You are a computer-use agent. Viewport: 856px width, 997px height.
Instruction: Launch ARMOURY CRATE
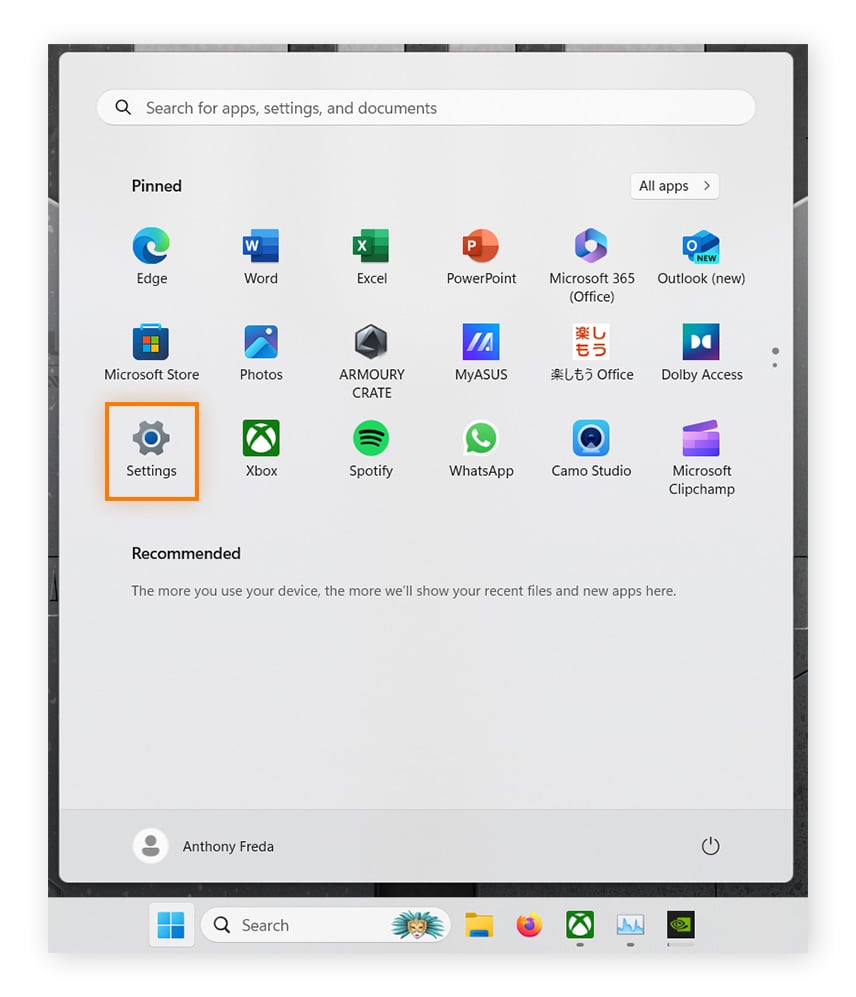pyautogui.click(x=371, y=341)
